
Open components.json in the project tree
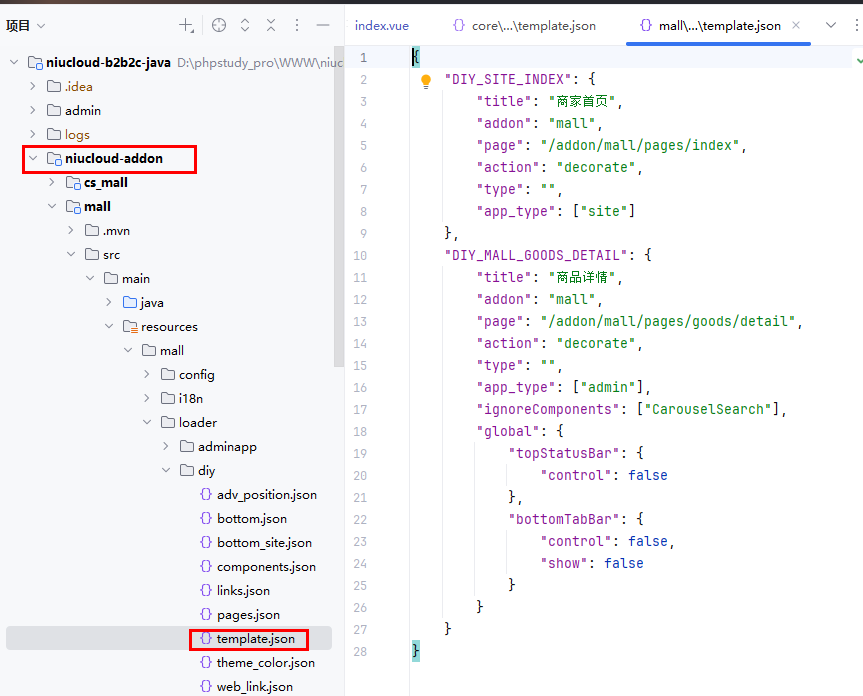(x=265, y=566)
